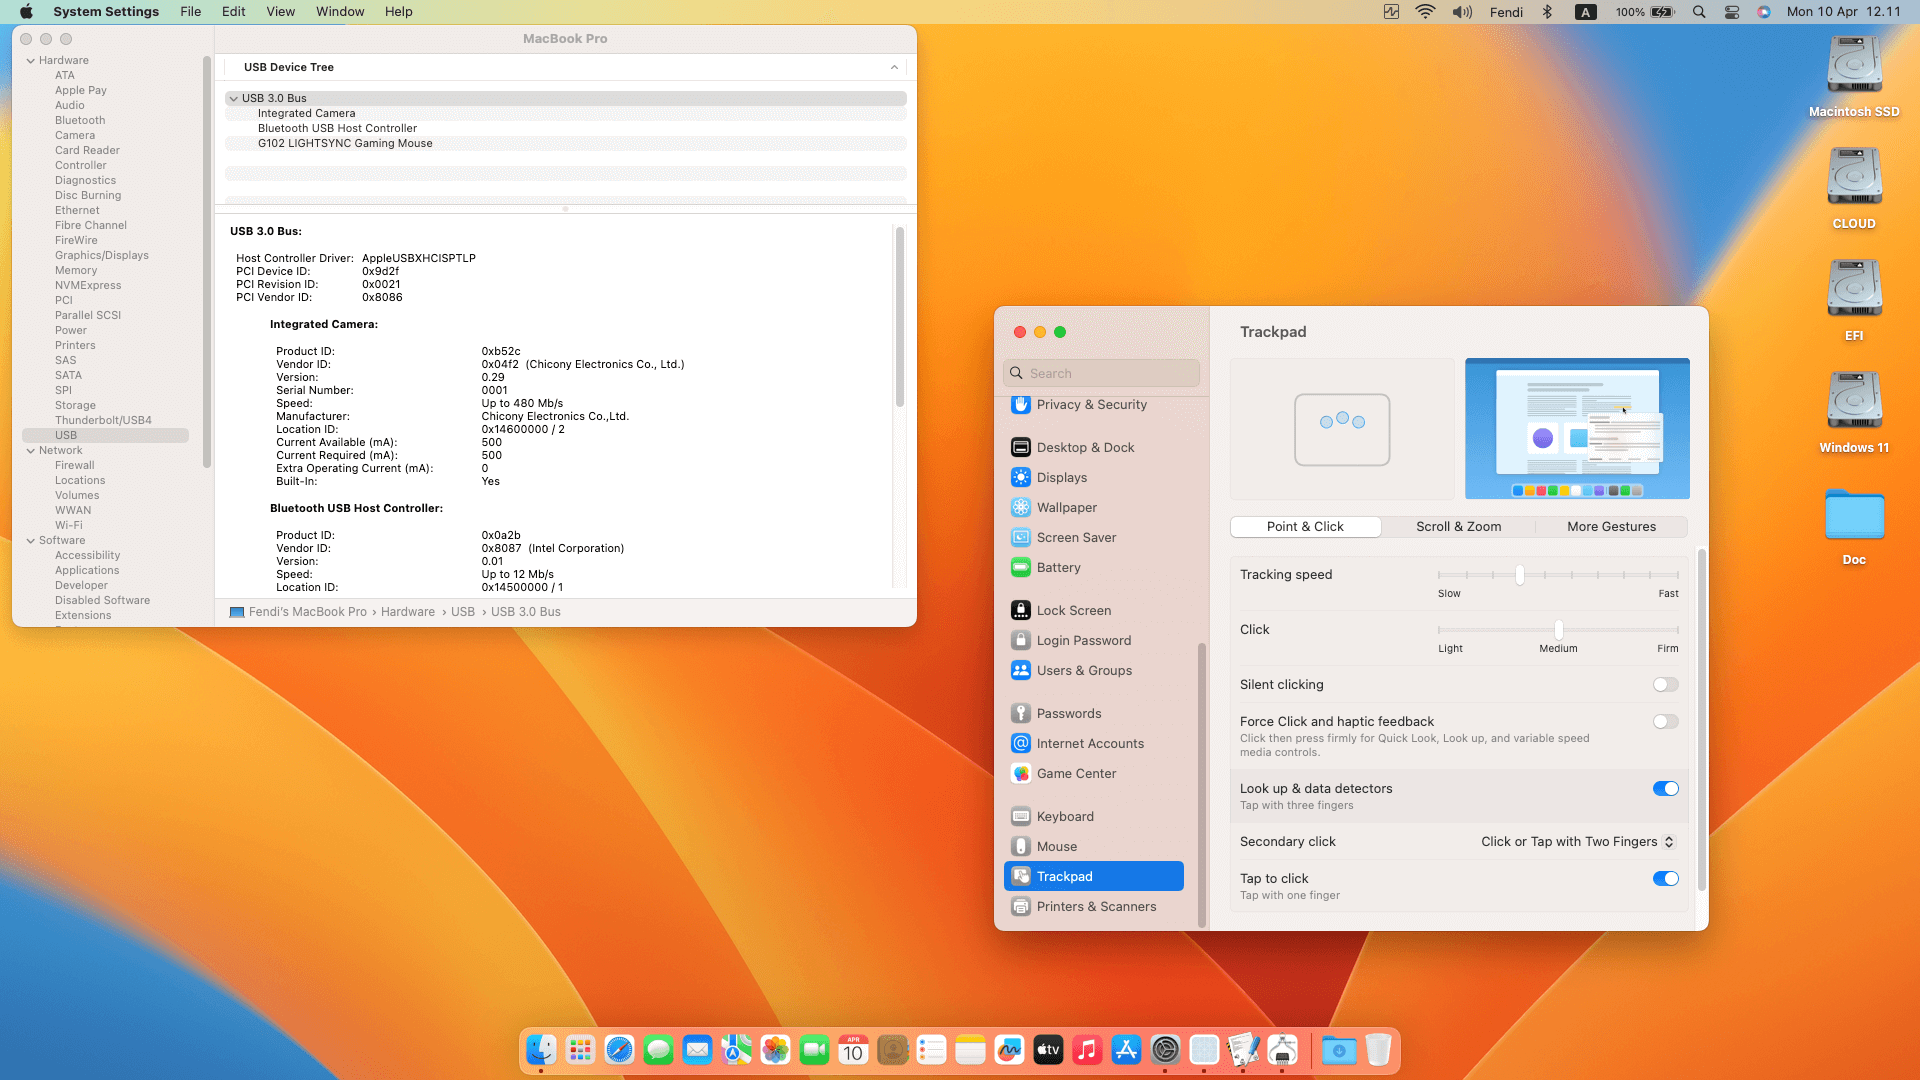Open Control Center from menu bar
1920x1080 pixels.
tap(1732, 12)
